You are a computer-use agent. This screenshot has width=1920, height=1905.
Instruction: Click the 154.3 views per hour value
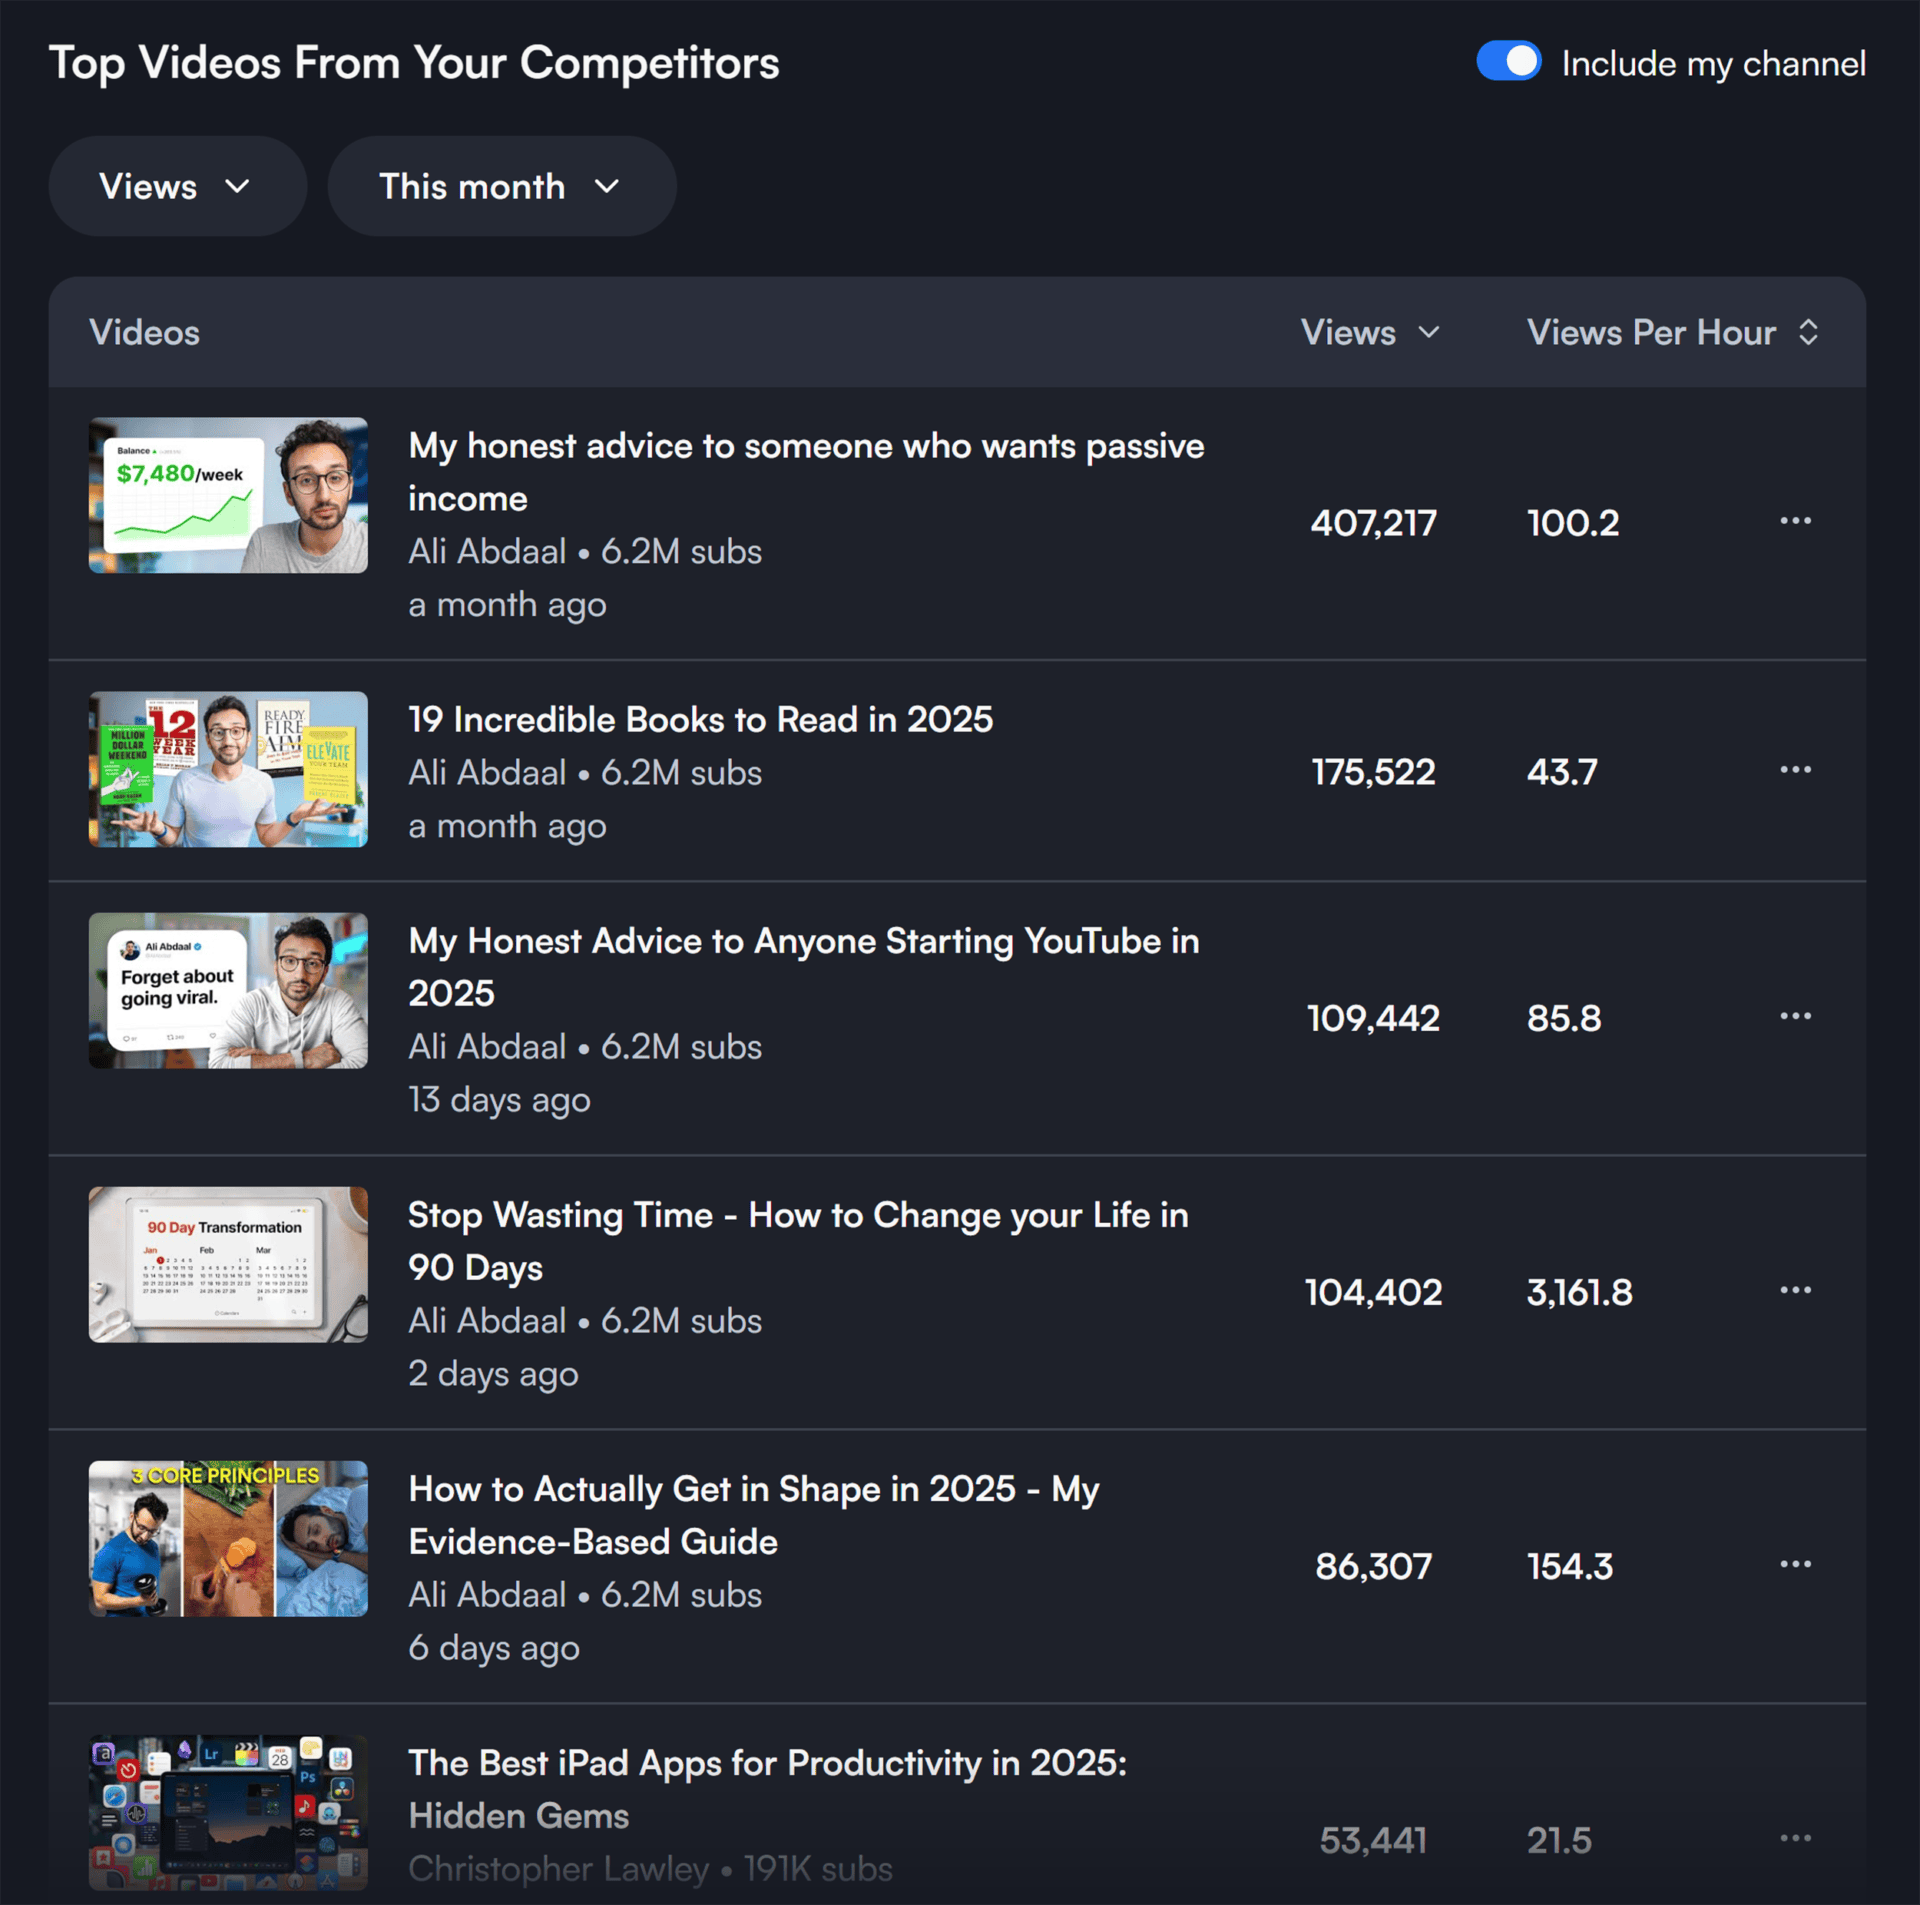(x=1569, y=1566)
